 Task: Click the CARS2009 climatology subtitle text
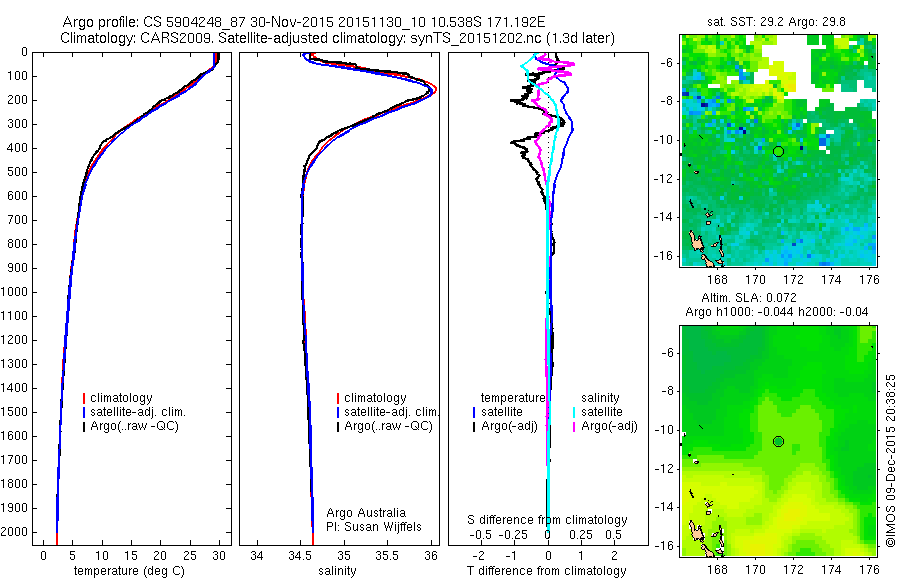tap(338, 38)
